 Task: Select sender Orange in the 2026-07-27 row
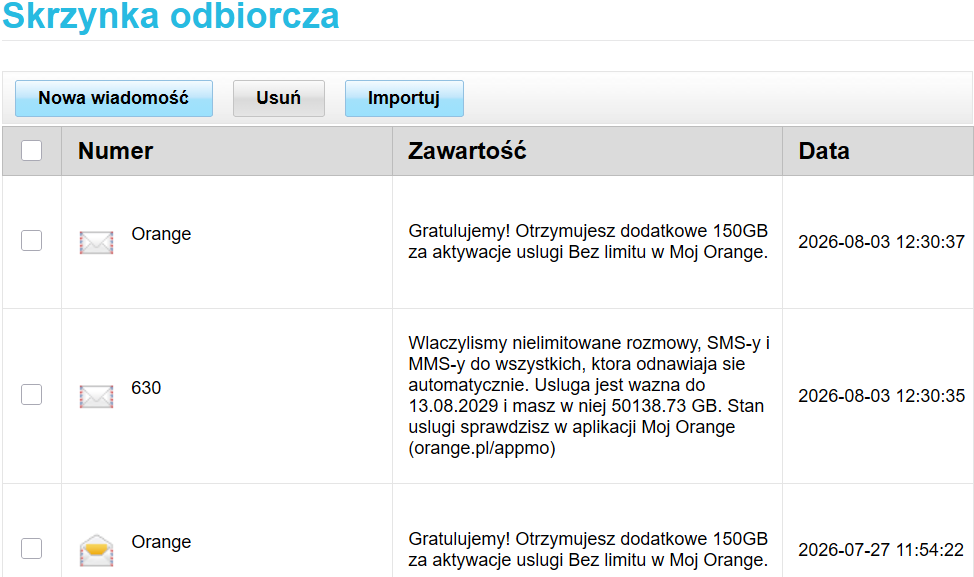(x=161, y=542)
